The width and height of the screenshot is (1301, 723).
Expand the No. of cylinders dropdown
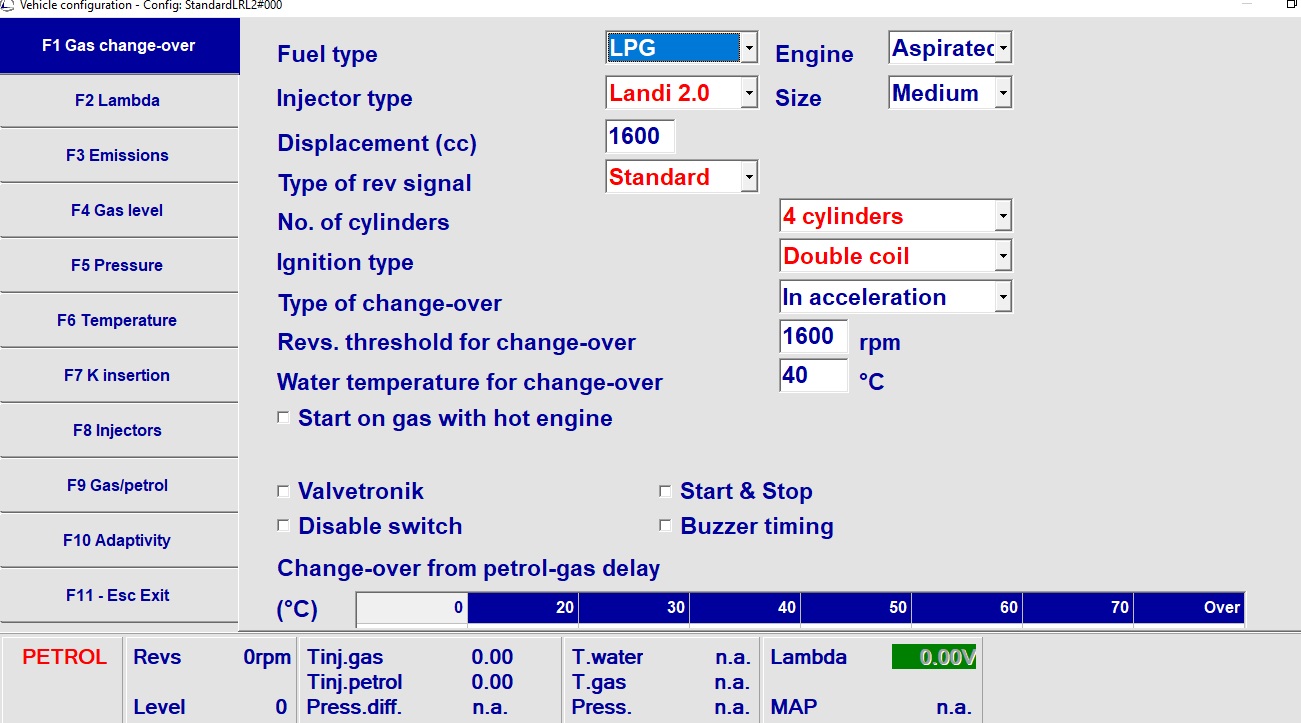1003,217
